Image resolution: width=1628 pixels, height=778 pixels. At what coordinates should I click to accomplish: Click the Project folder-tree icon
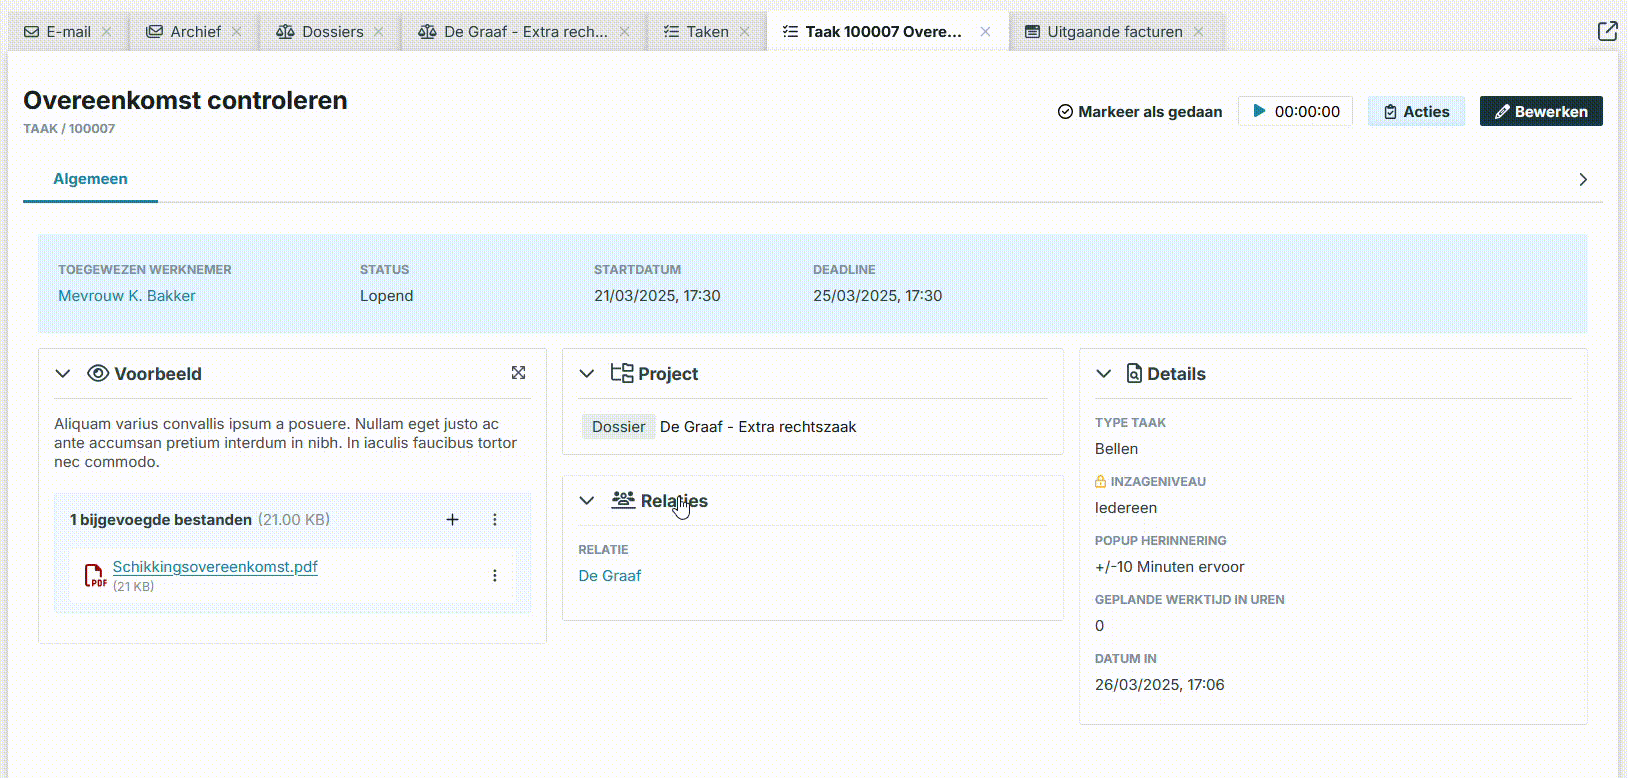click(622, 373)
